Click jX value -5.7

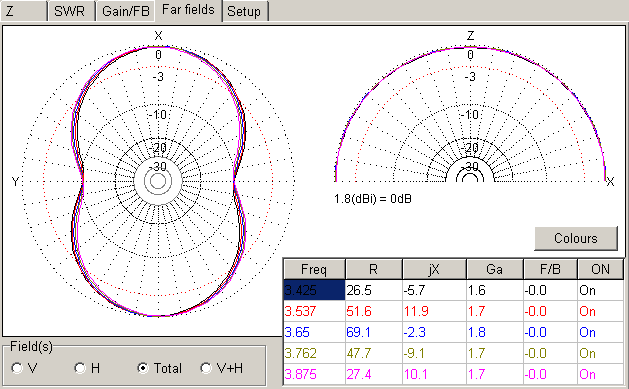[x=434, y=290]
